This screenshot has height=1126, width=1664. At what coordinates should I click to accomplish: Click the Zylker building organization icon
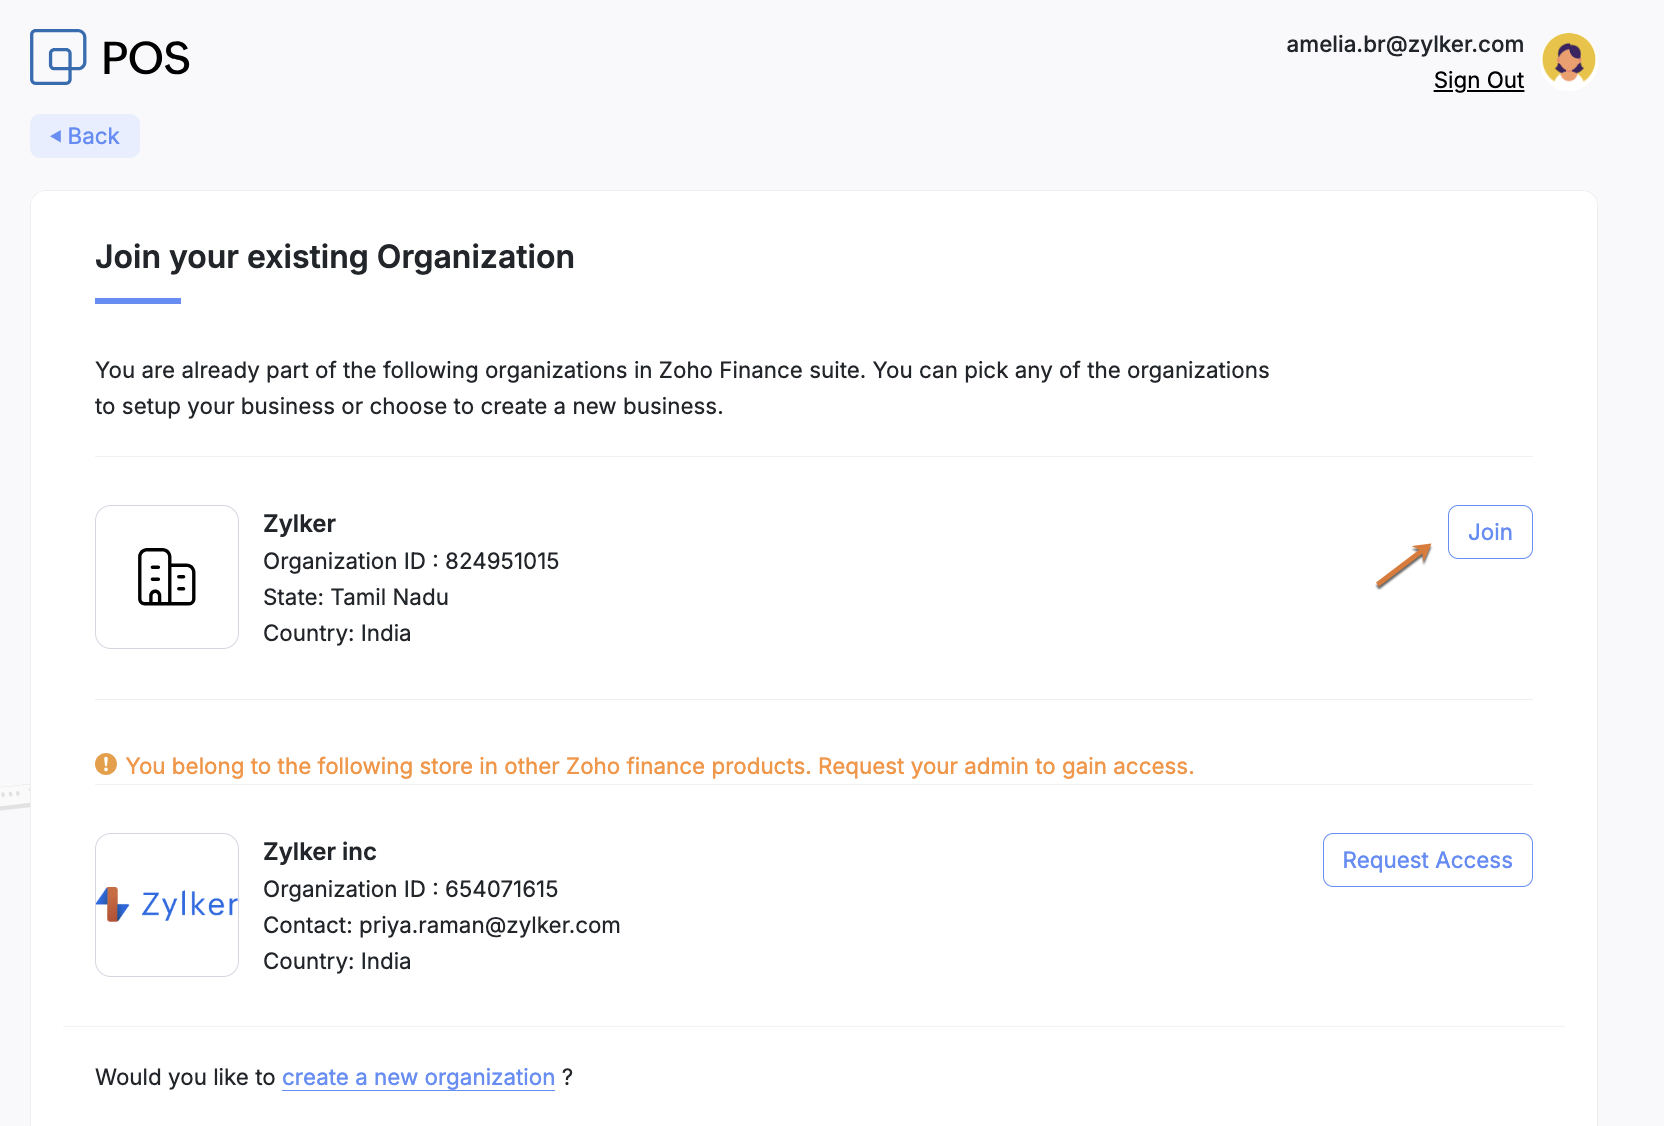pos(167,577)
